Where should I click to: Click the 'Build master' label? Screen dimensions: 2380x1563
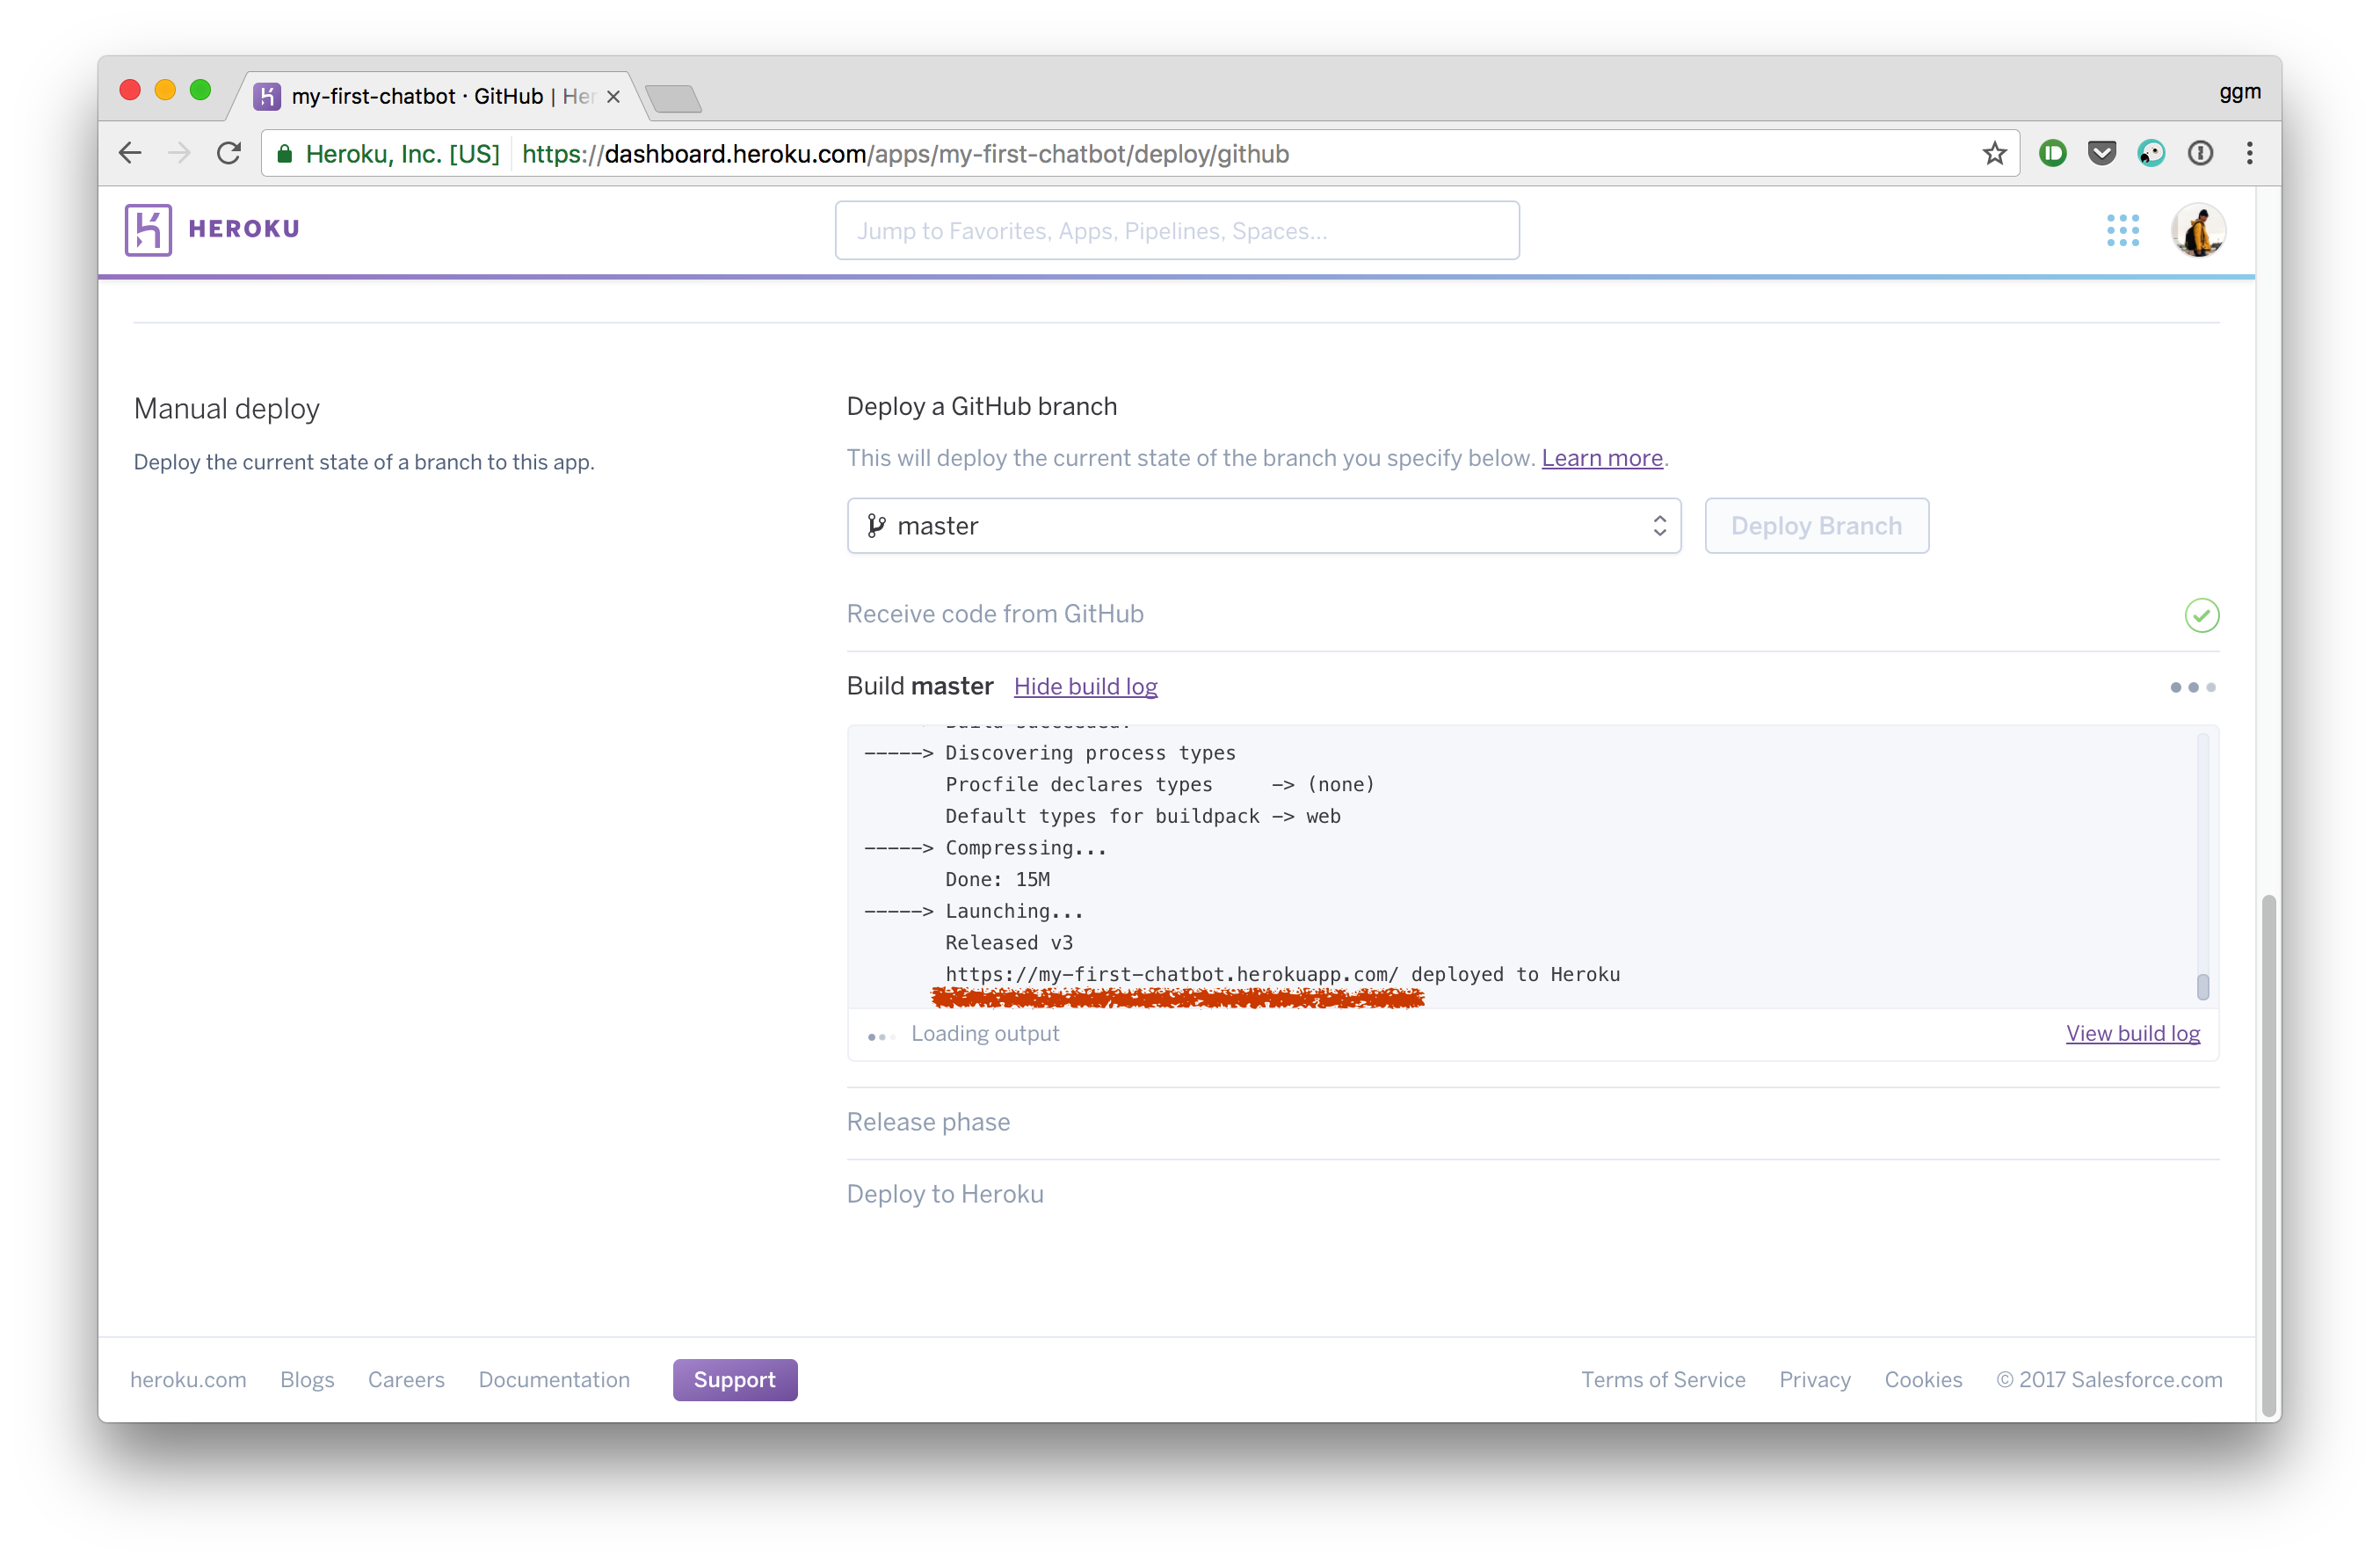click(x=920, y=686)
